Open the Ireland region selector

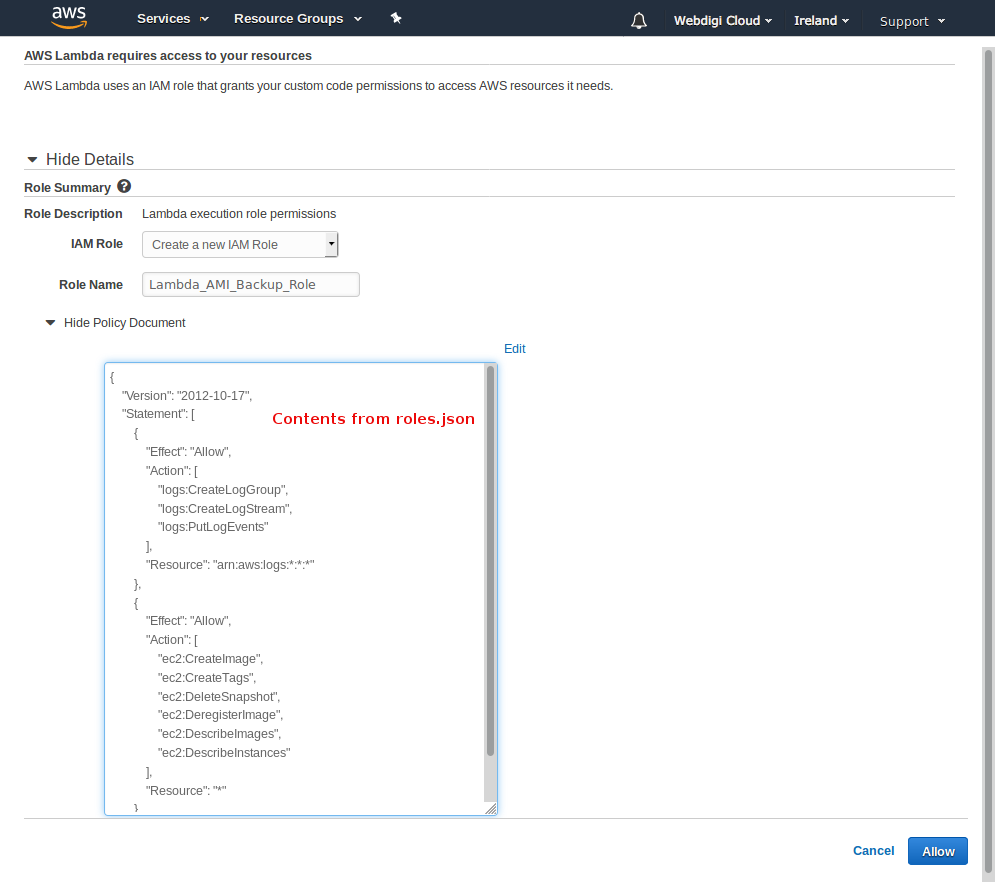(x=821, y=21)
